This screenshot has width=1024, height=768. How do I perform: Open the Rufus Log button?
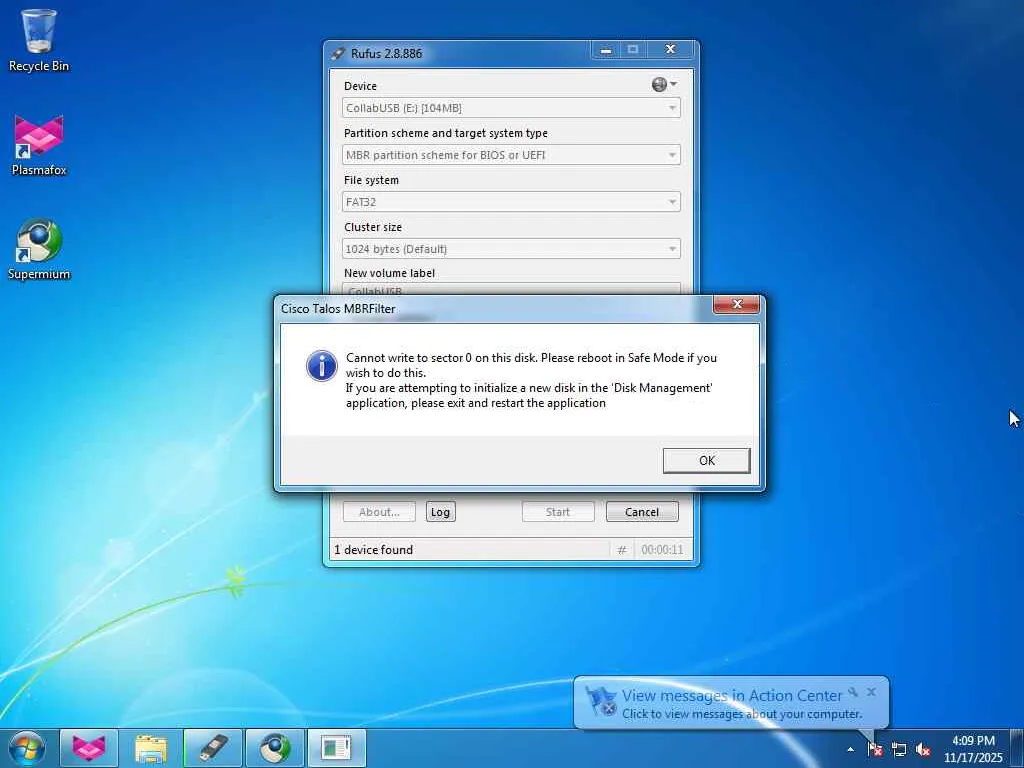point(440,512)
